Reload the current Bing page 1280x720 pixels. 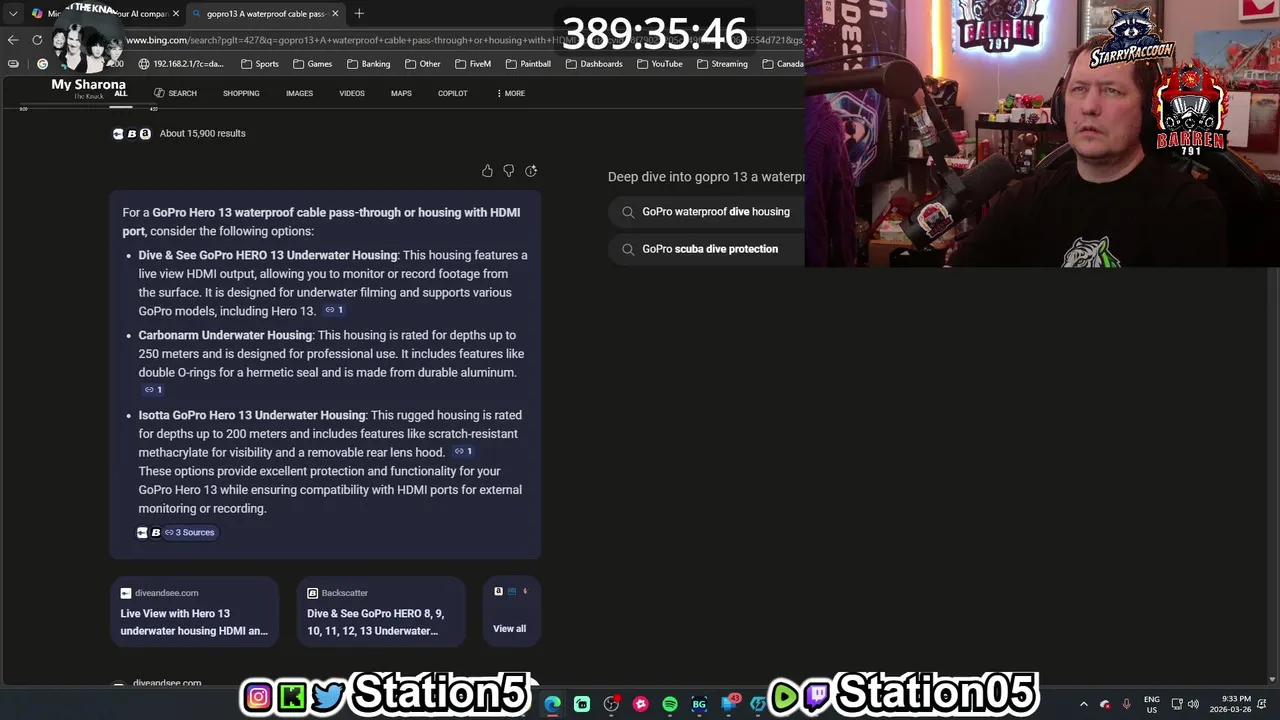[37, 40]
